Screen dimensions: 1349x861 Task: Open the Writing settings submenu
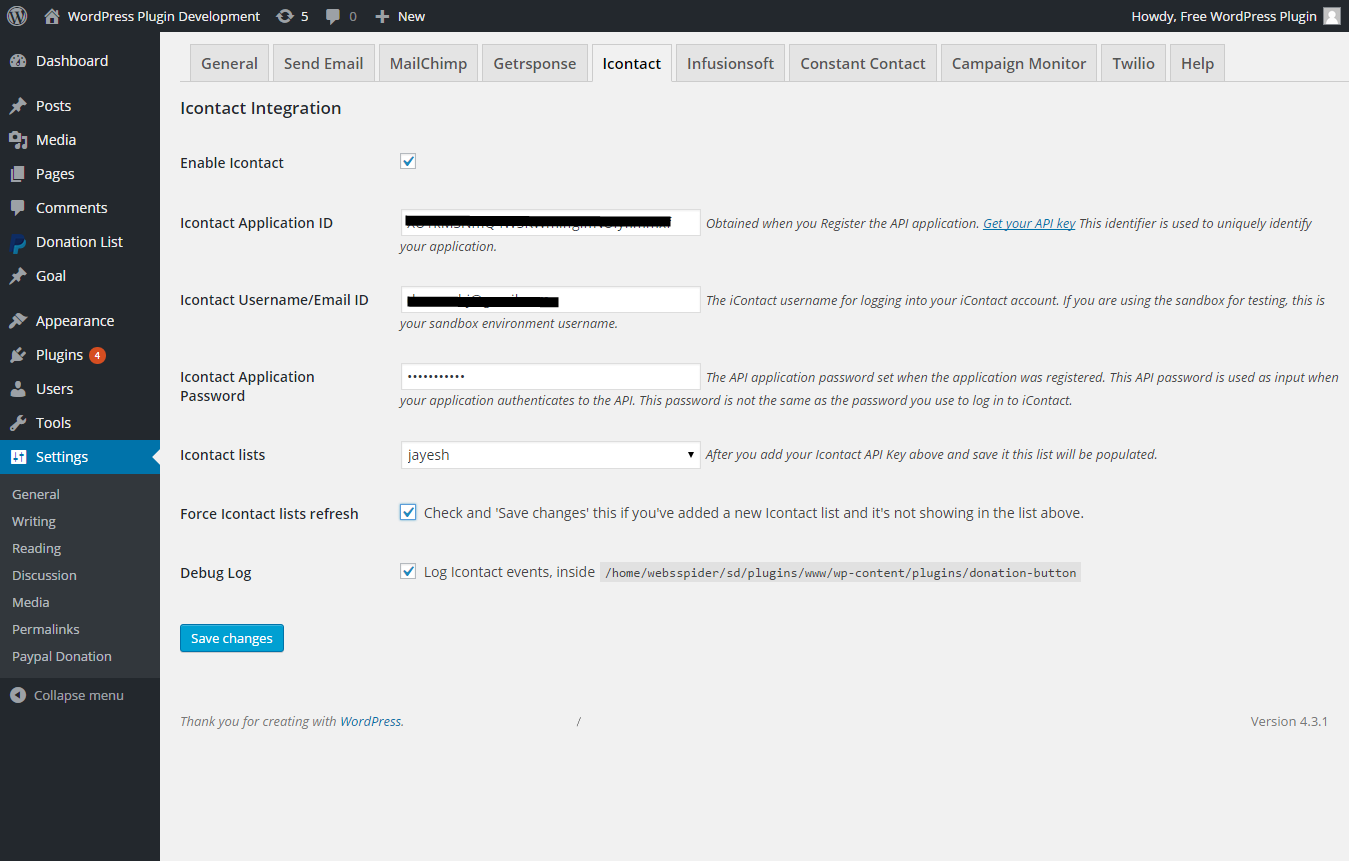click(34, 521)
